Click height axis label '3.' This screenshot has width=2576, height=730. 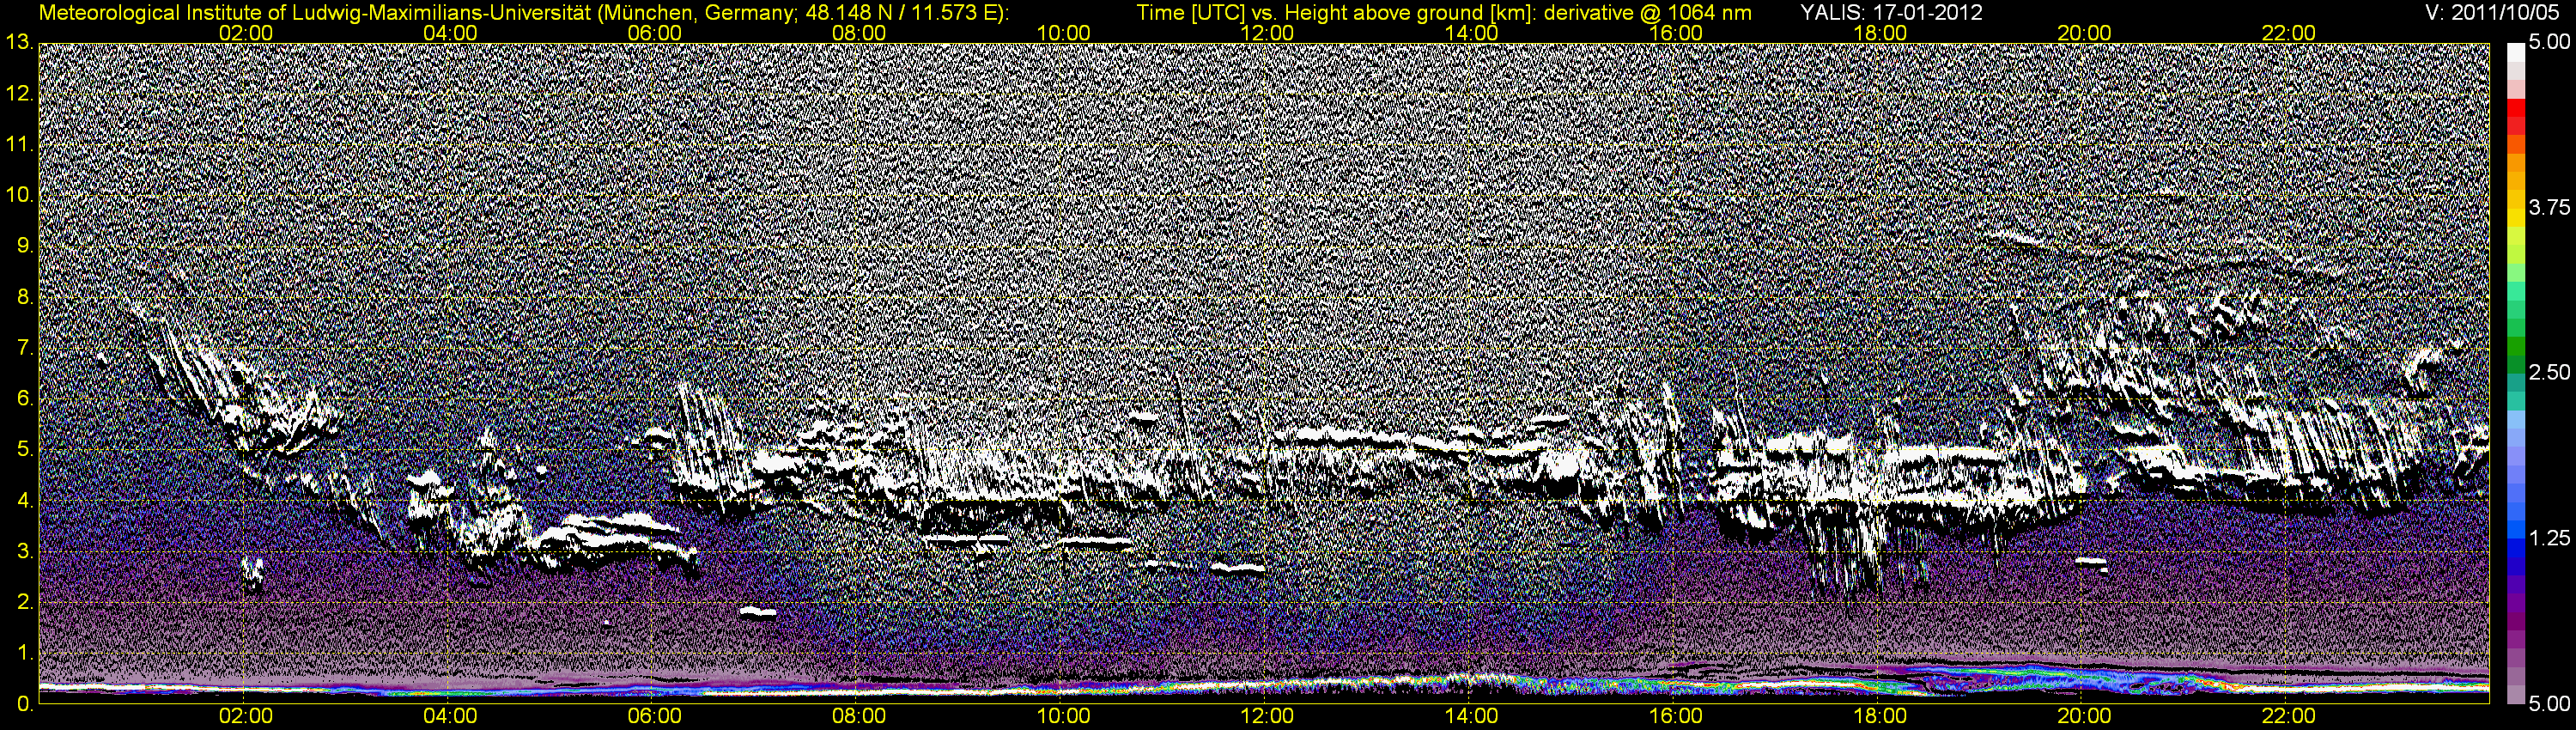25,552
